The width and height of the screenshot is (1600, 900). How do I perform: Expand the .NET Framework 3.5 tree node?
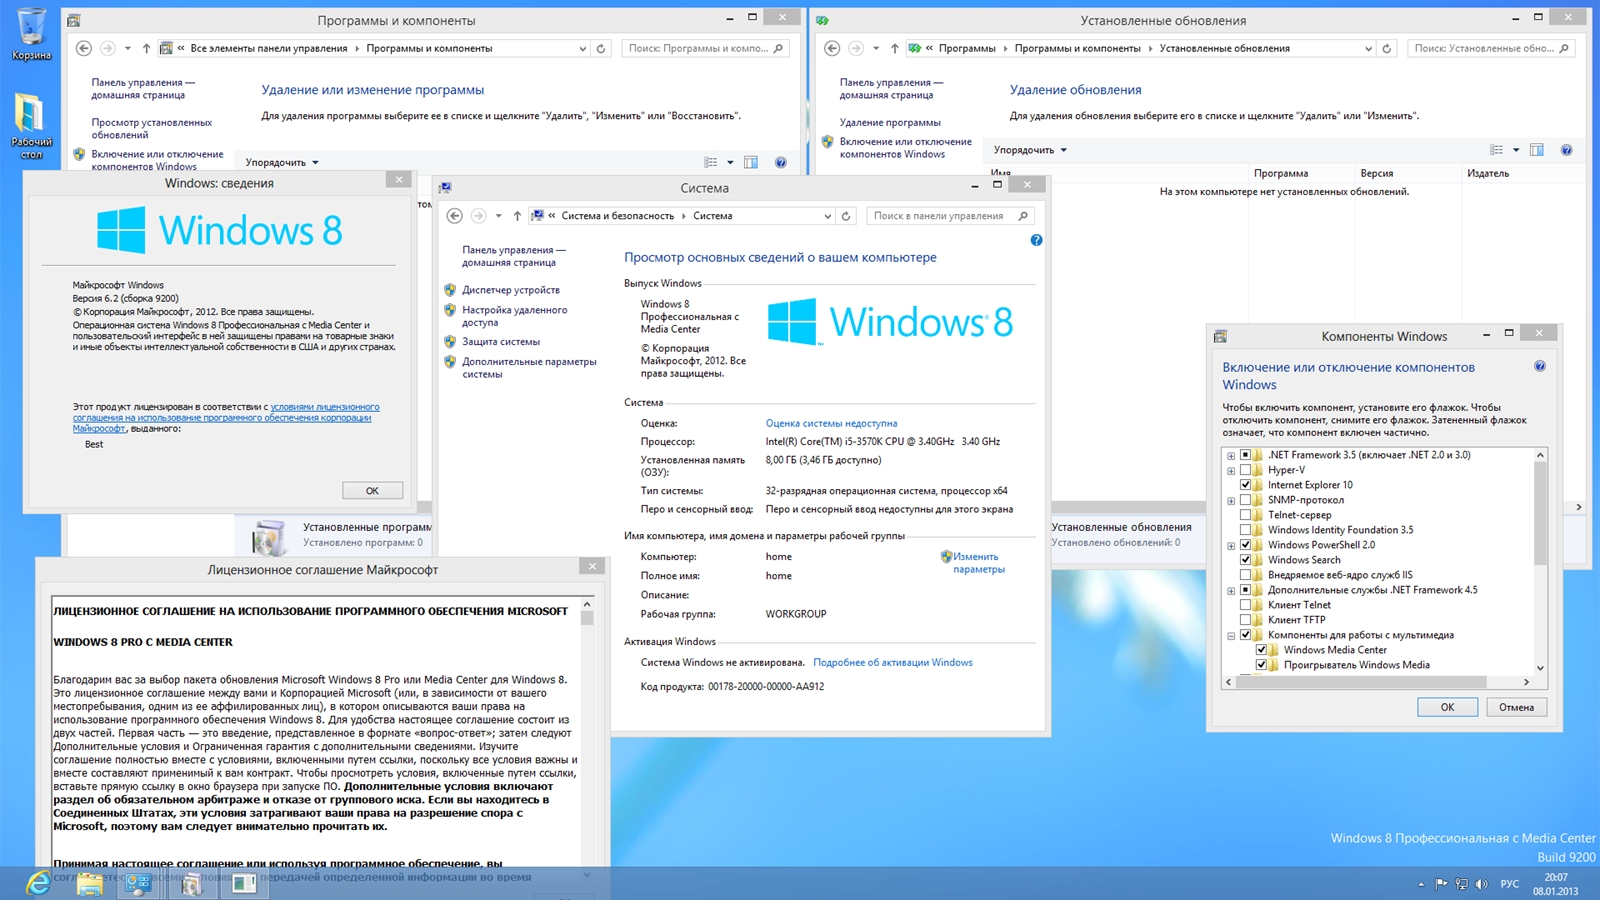point(1231,456)
